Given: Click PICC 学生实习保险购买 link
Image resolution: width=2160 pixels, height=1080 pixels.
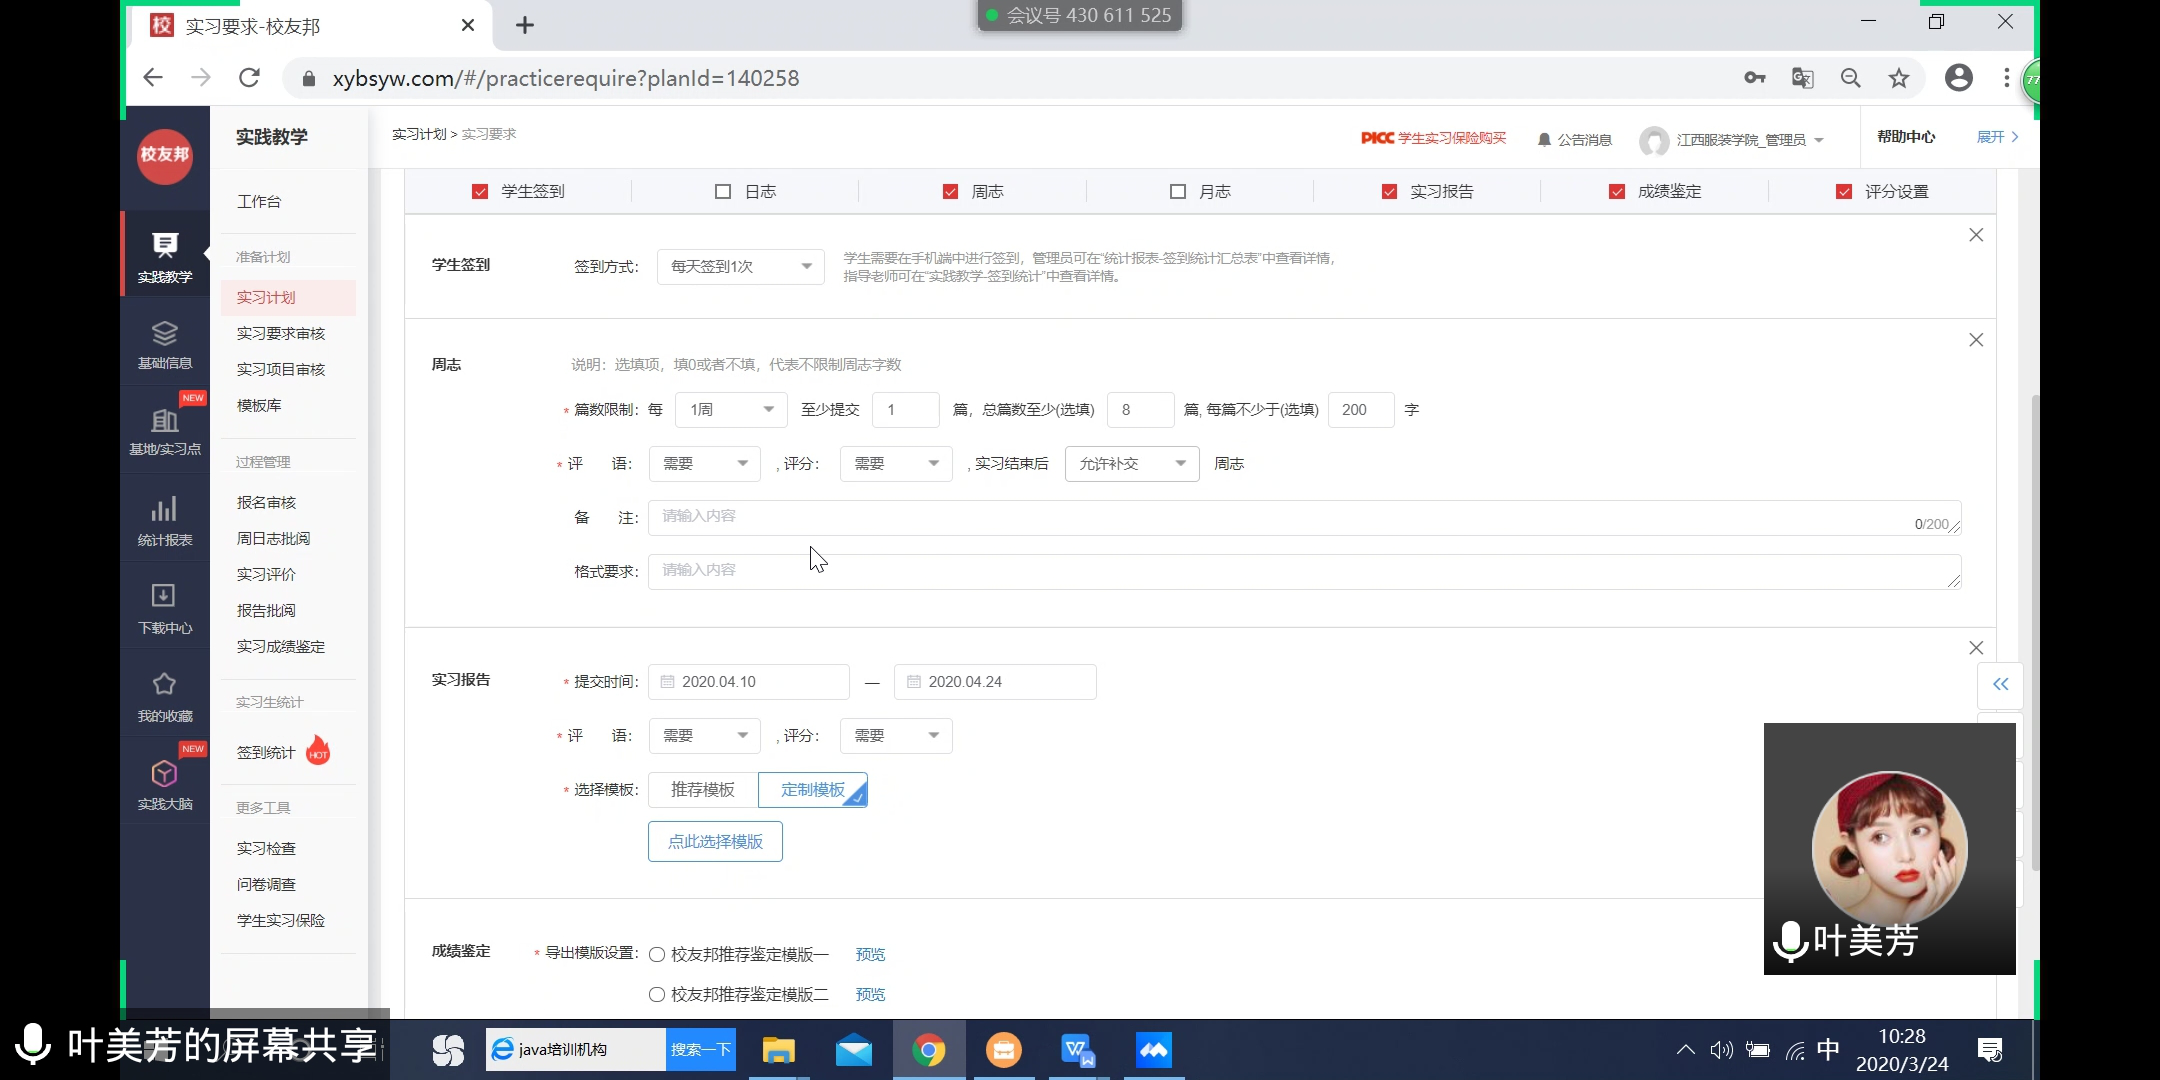Looking at the screenshot, I should [x=1433, y=138].
